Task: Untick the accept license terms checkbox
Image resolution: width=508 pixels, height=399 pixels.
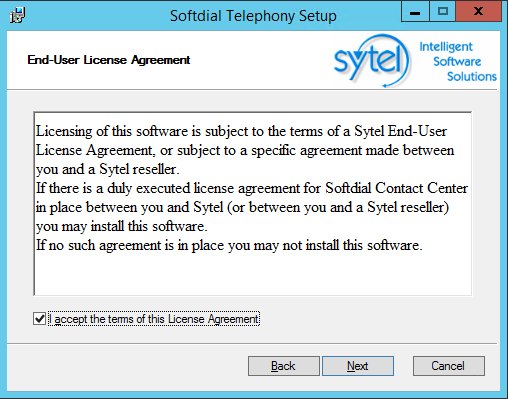Action: click(39, 319)
